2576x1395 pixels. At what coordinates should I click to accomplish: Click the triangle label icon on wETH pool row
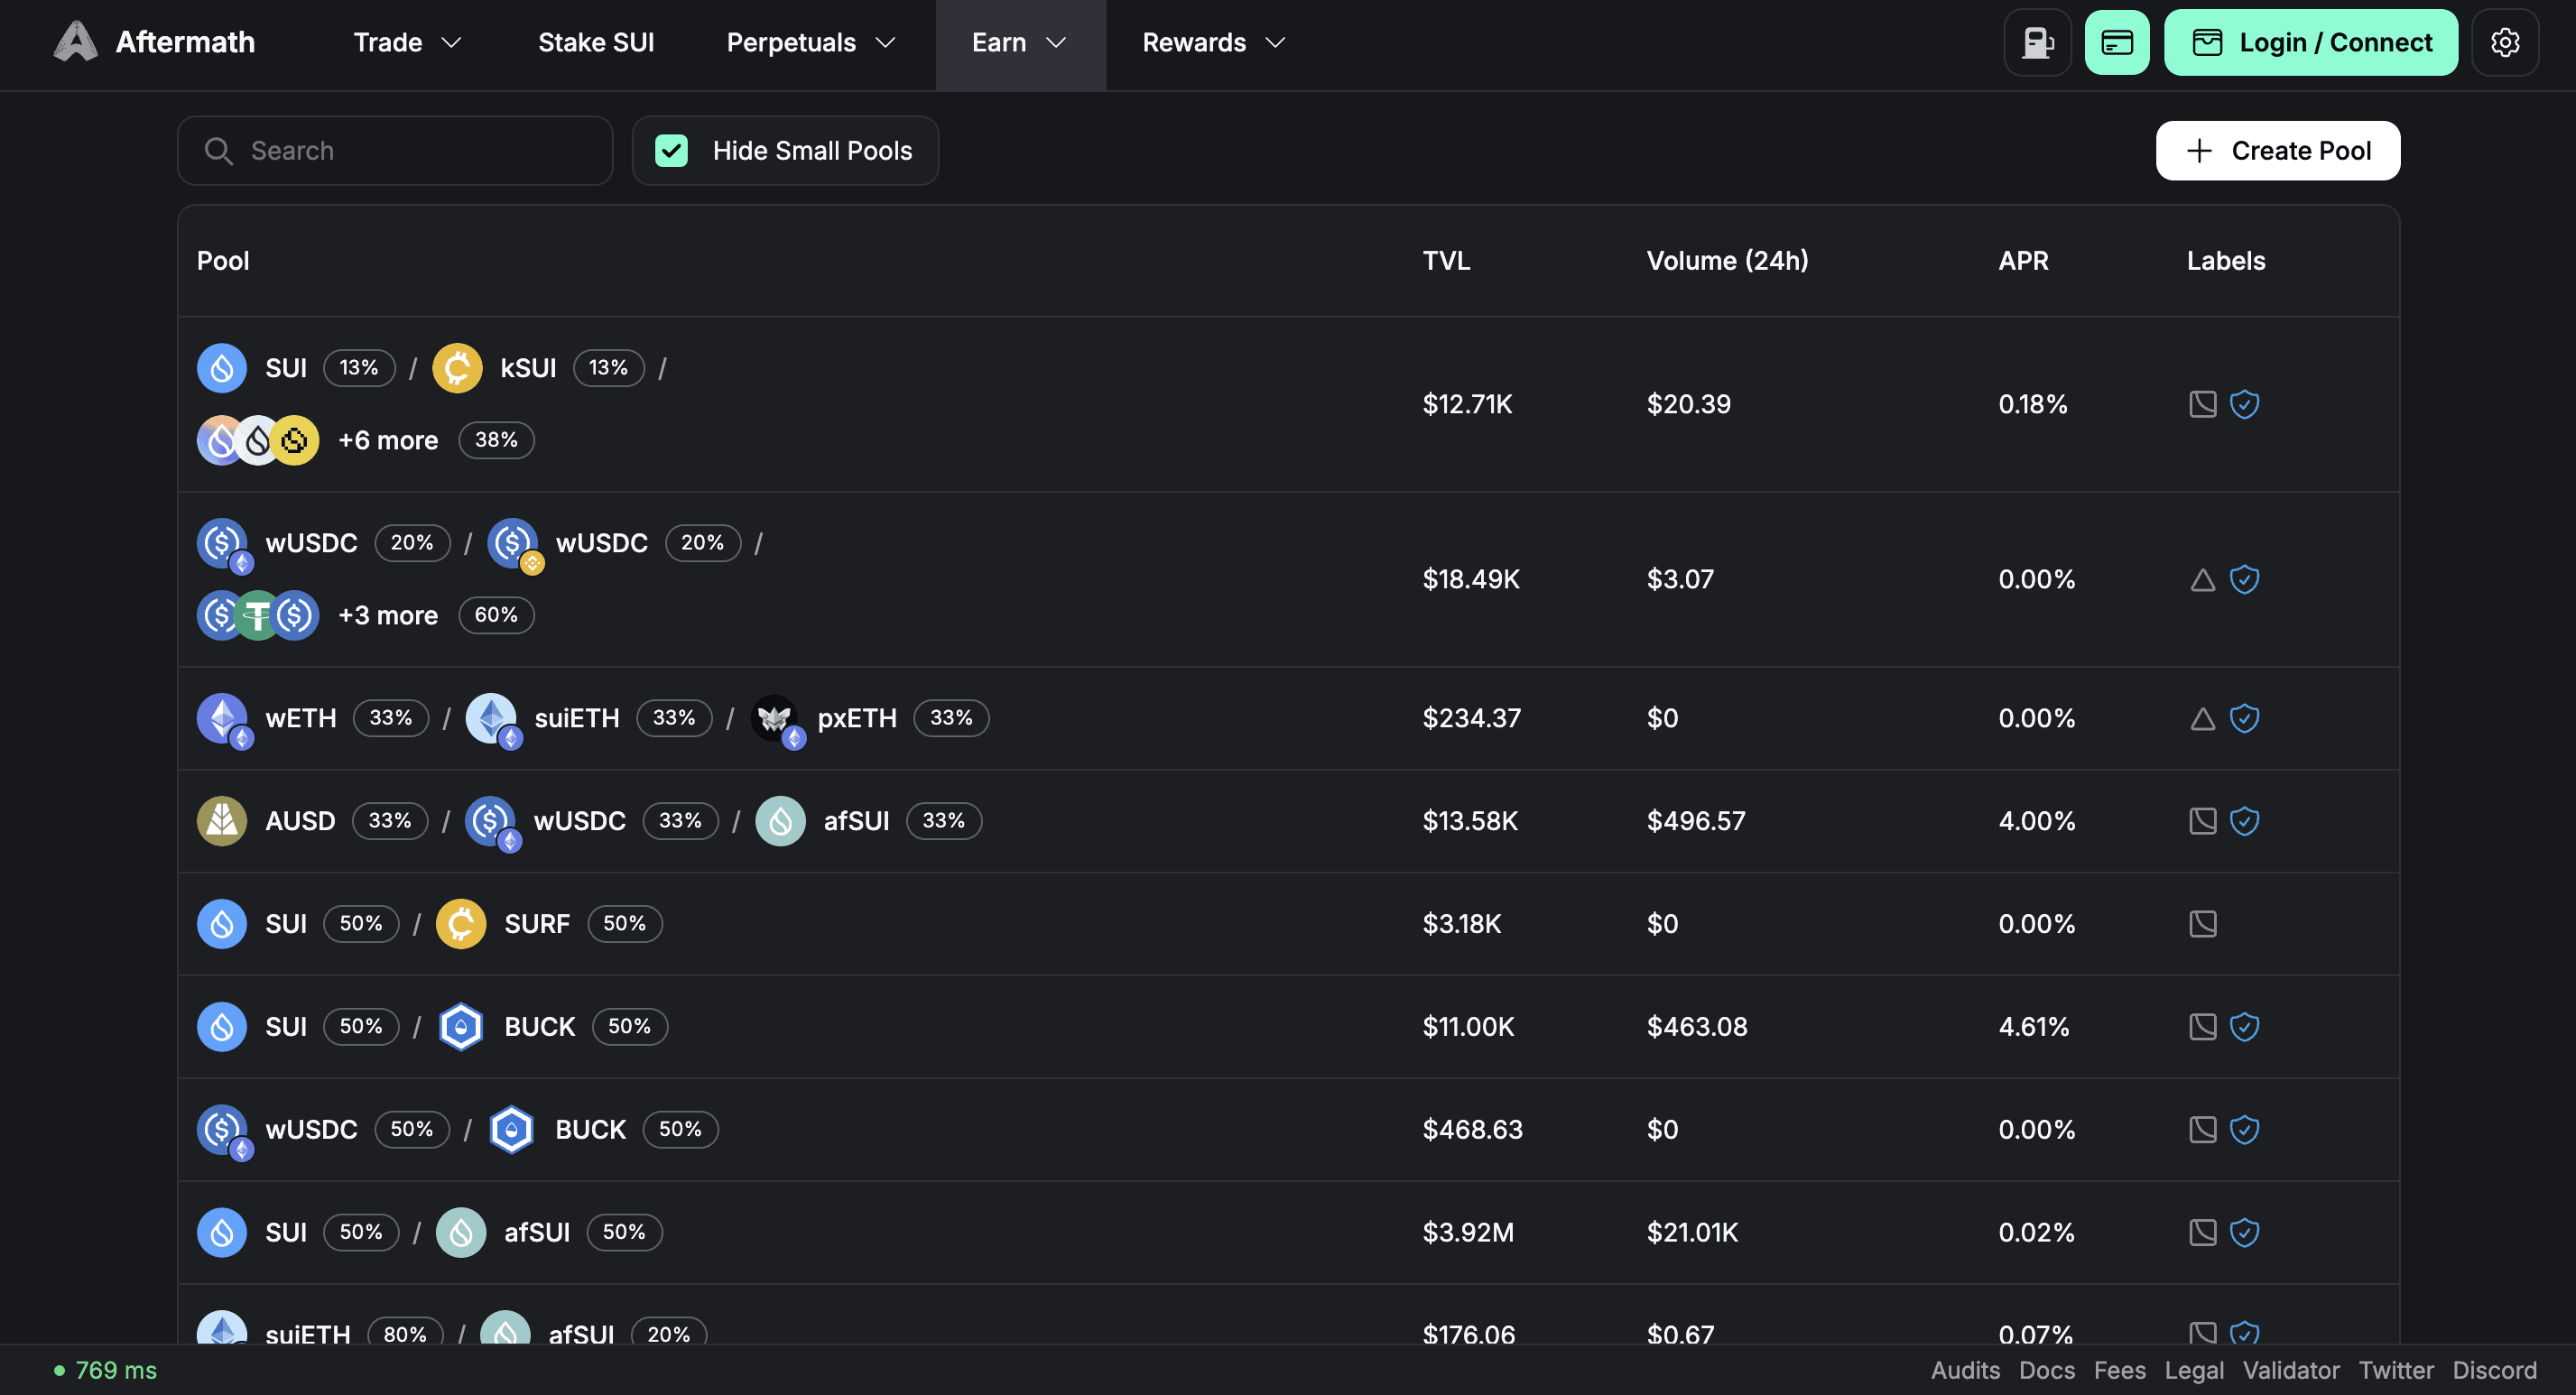(x=2203, y=718)
